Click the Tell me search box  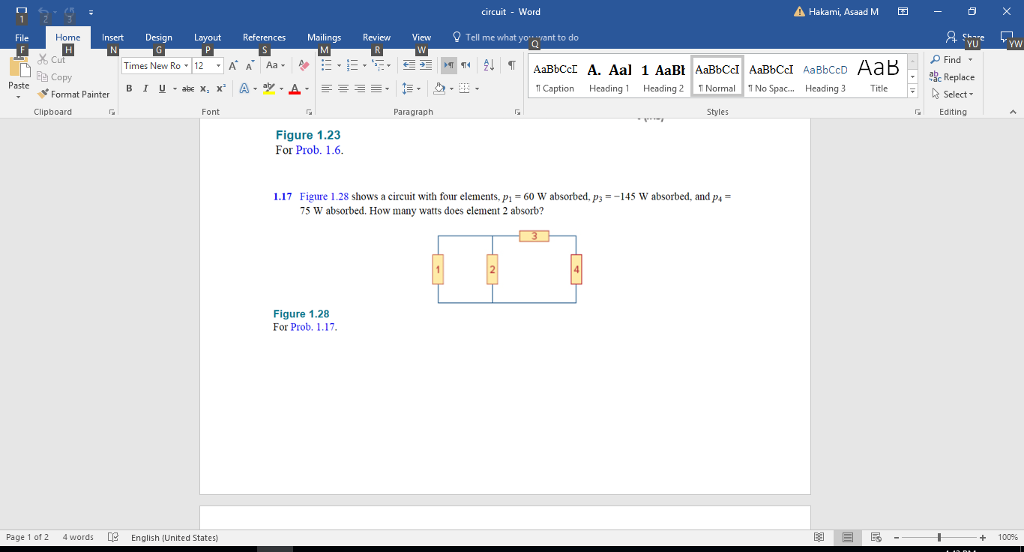[522, 37]
